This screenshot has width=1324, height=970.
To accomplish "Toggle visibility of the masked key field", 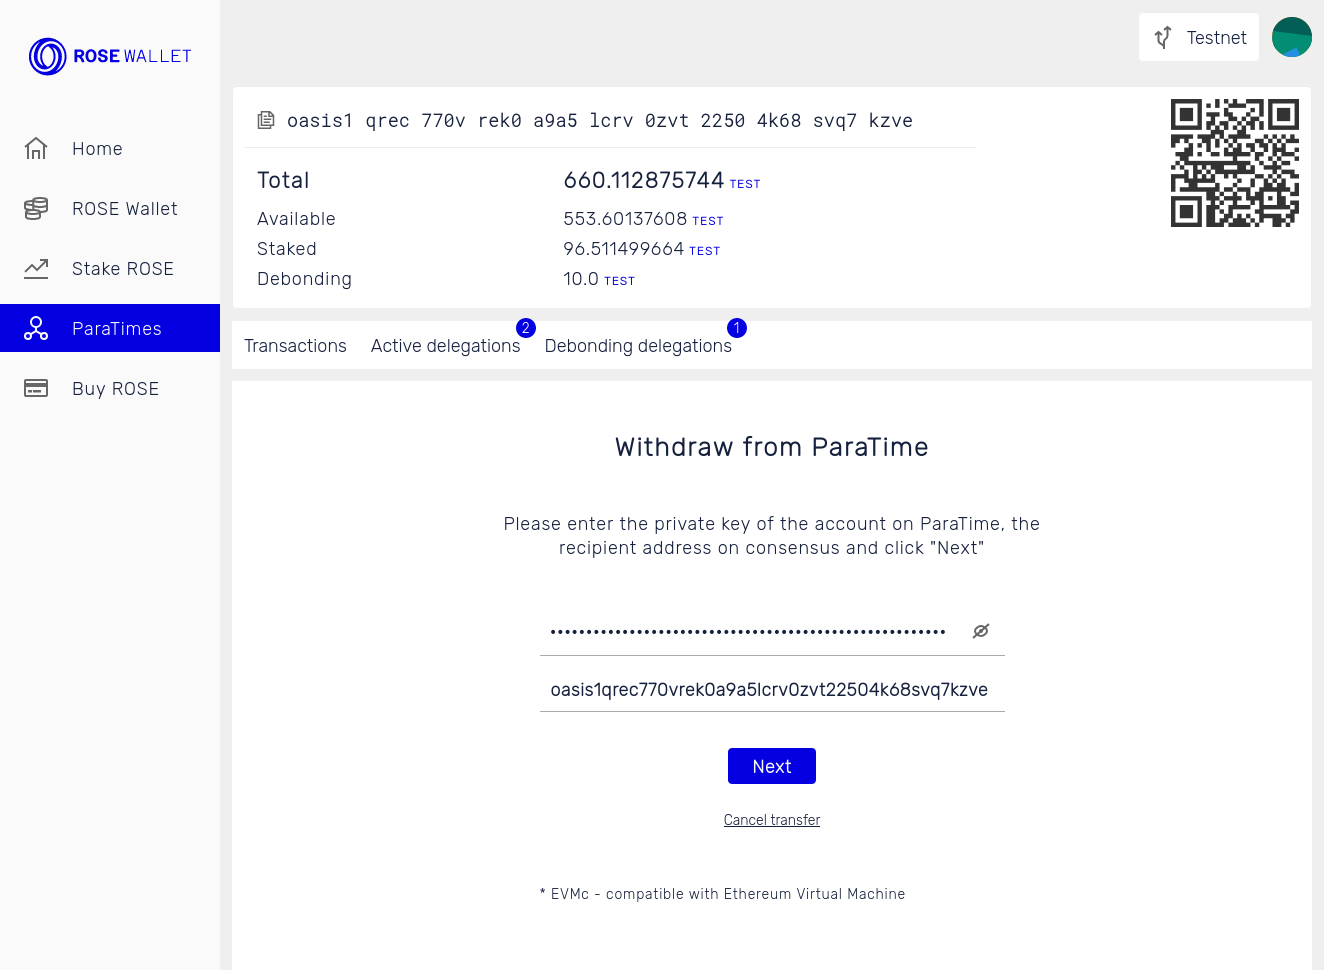I will coord(980,630).
